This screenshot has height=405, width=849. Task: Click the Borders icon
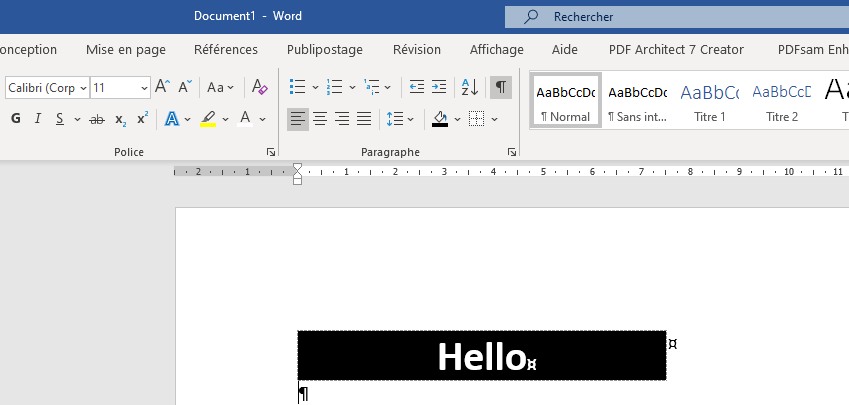click(x=476, y=119)
